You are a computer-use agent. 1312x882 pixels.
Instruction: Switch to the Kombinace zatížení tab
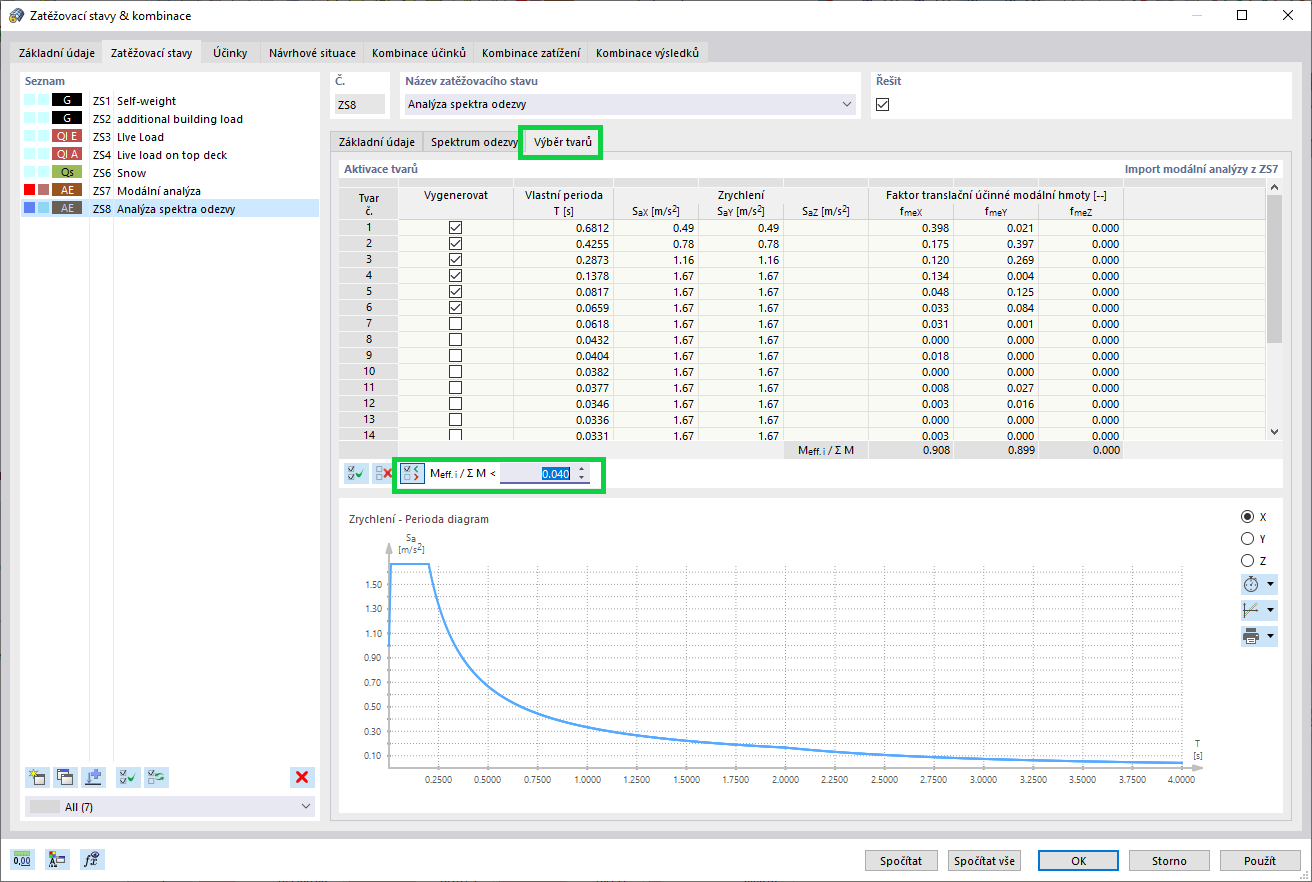530,52
